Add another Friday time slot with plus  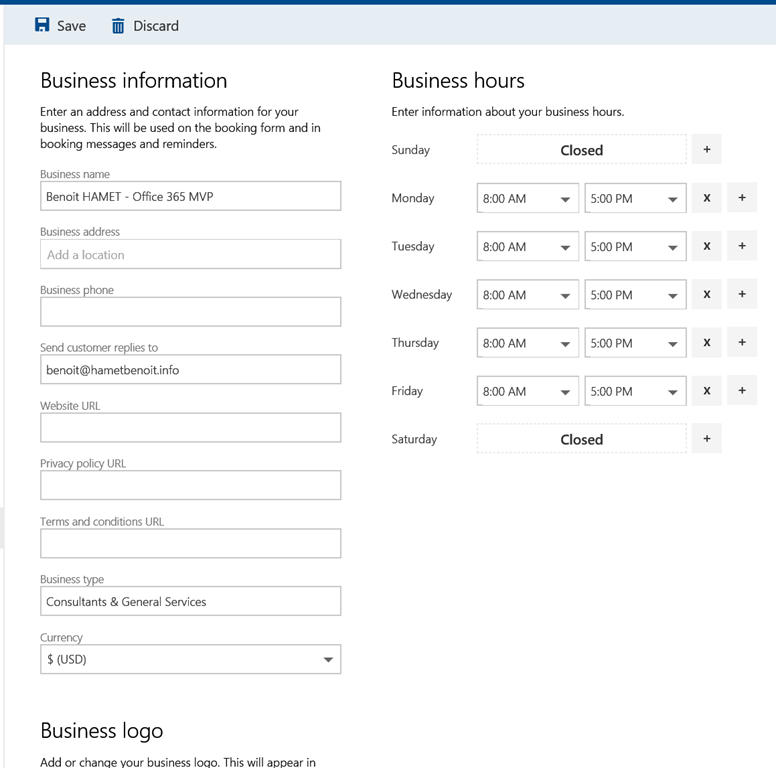coord(741,391)
